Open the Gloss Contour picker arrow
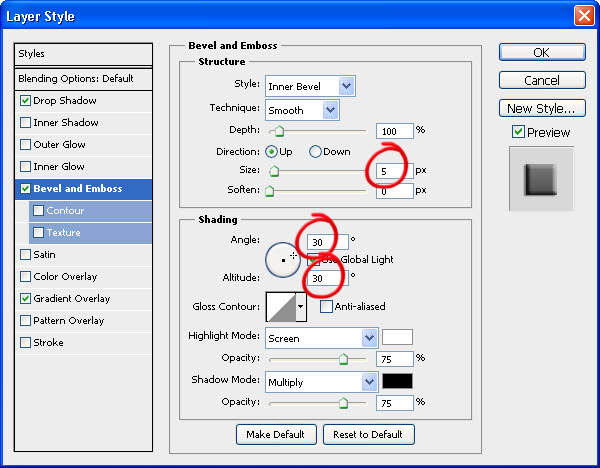The height and width of the screenshot is (468, 600). coord(301,307)
